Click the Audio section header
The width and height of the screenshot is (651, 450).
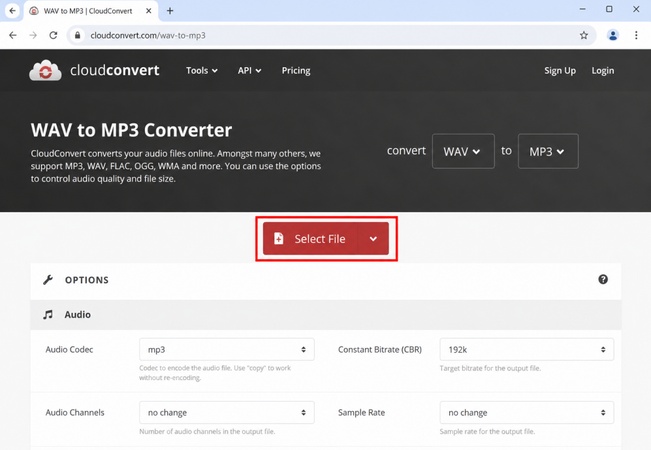(x=326, y=314)
